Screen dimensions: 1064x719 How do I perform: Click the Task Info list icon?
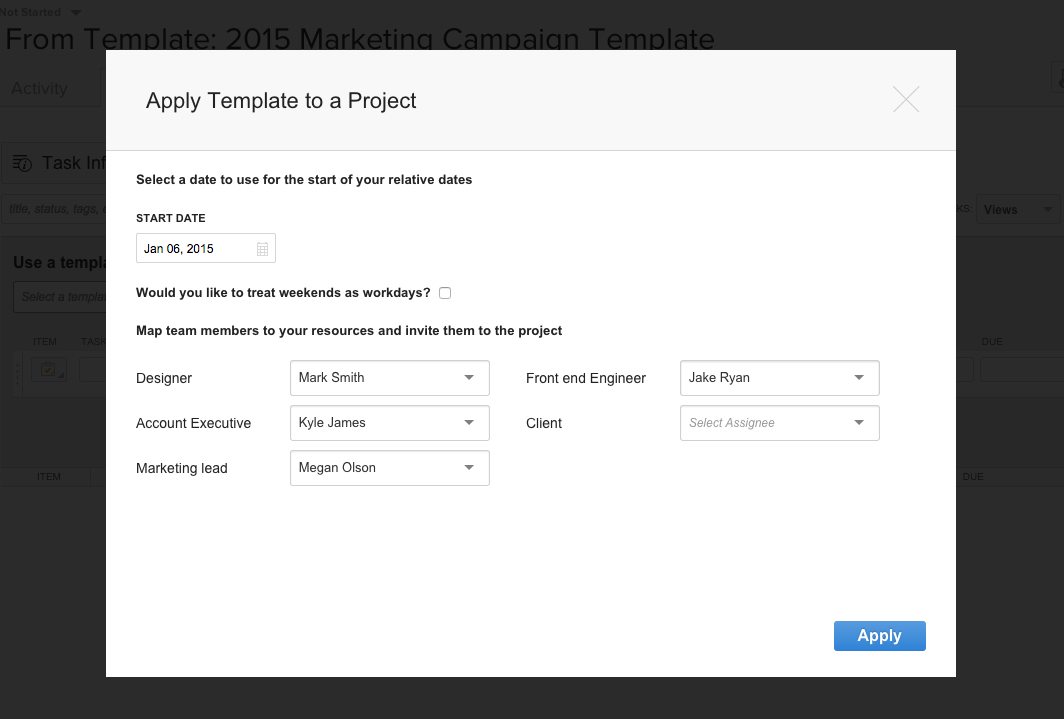22,163
